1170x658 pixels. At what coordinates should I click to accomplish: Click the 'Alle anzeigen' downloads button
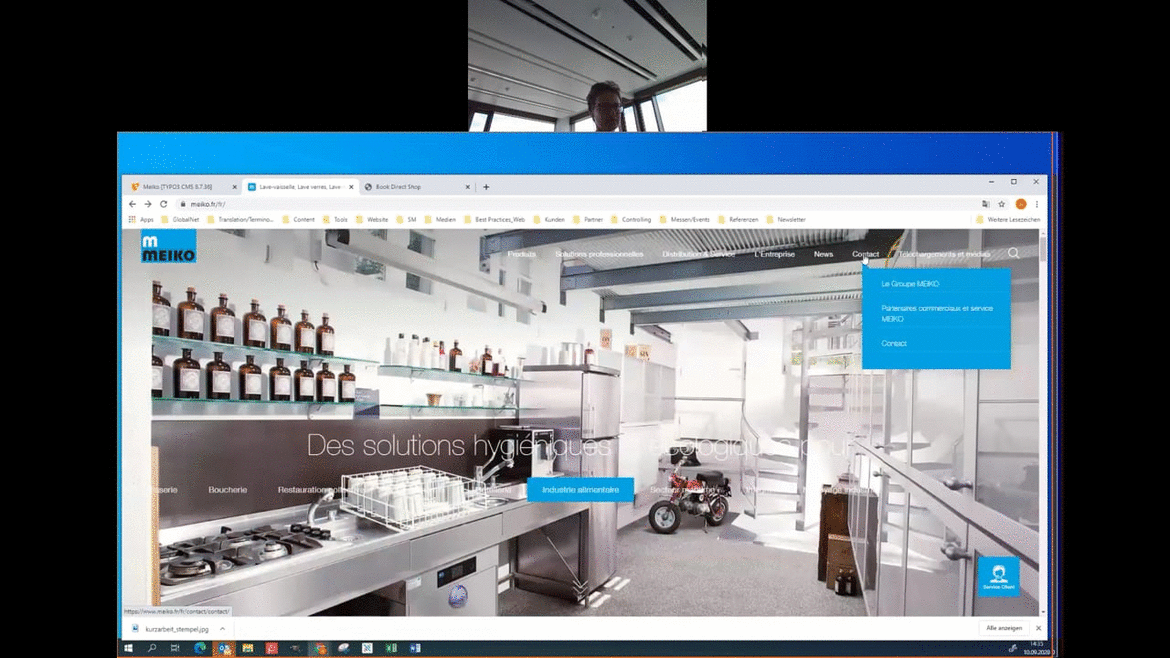pyautogui.click(x=1004, y=628)
